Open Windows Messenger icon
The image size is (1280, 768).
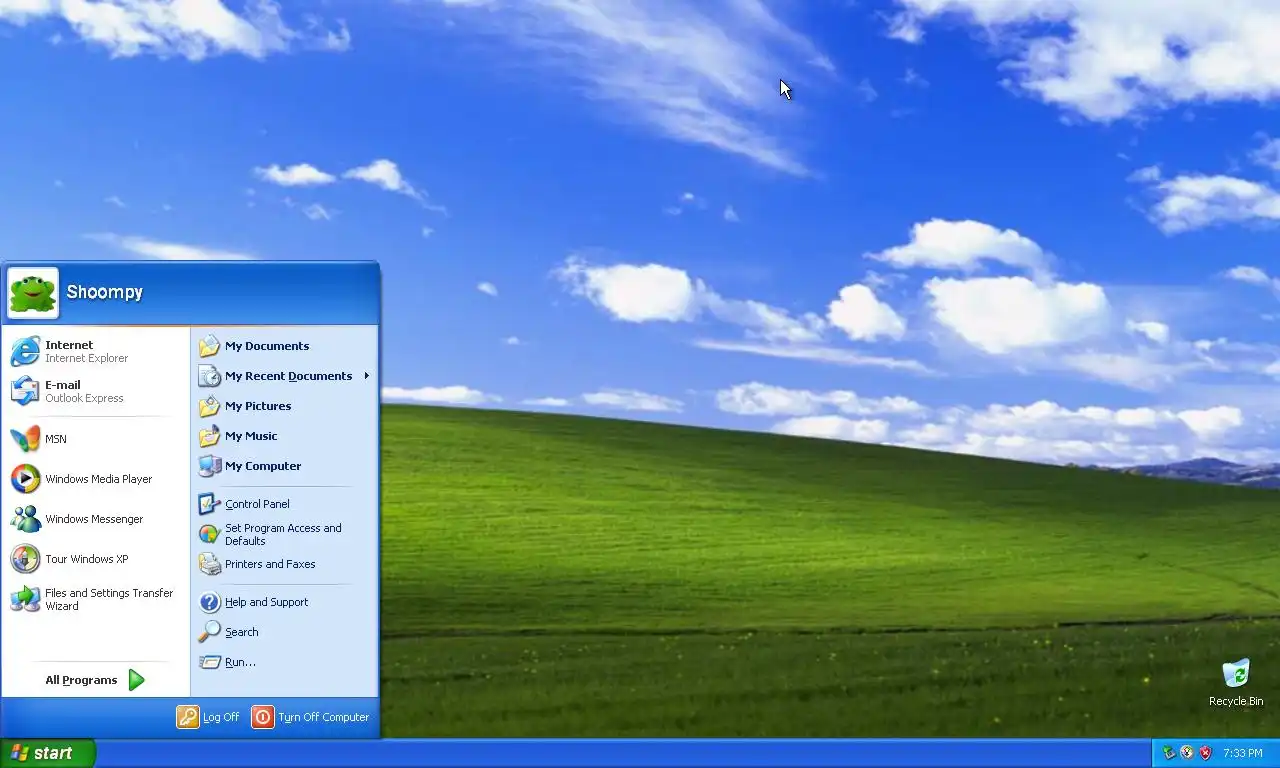coord(25,519)
